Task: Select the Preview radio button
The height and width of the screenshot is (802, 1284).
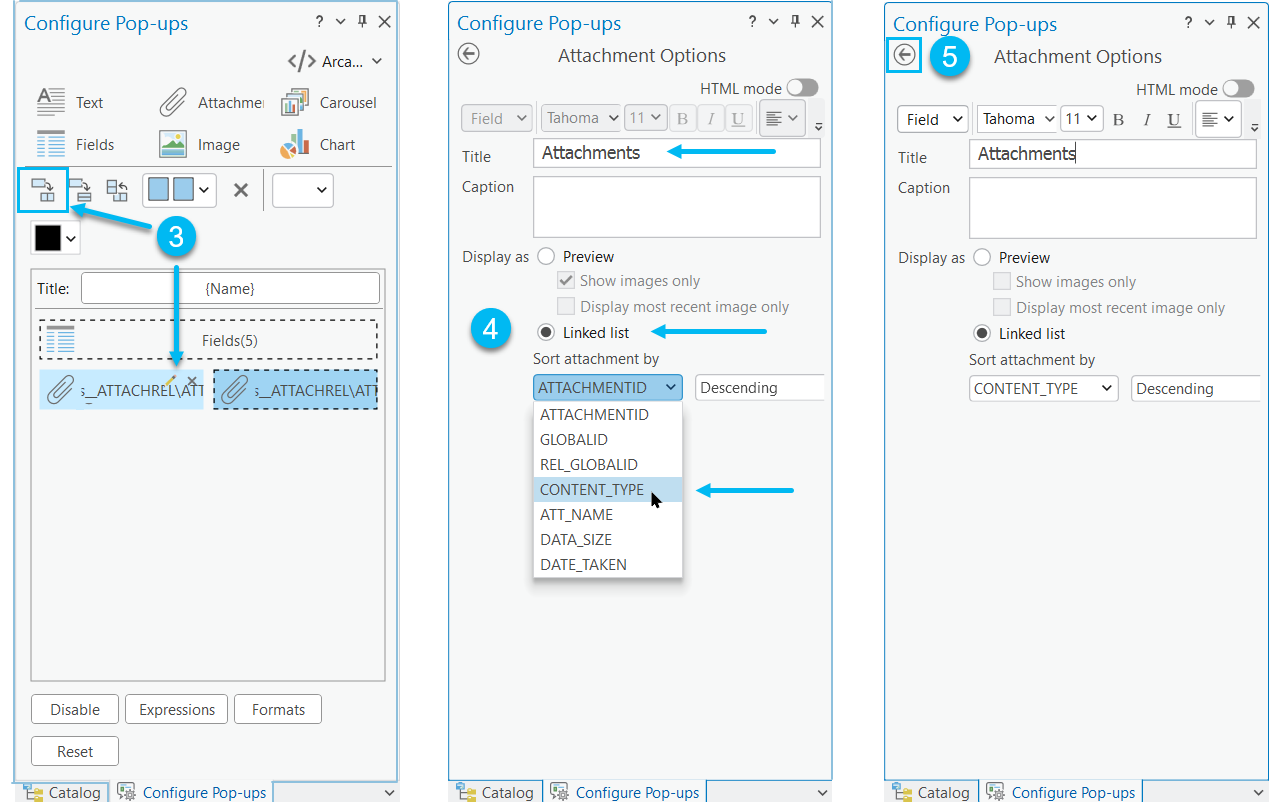Action: (546, 256)
